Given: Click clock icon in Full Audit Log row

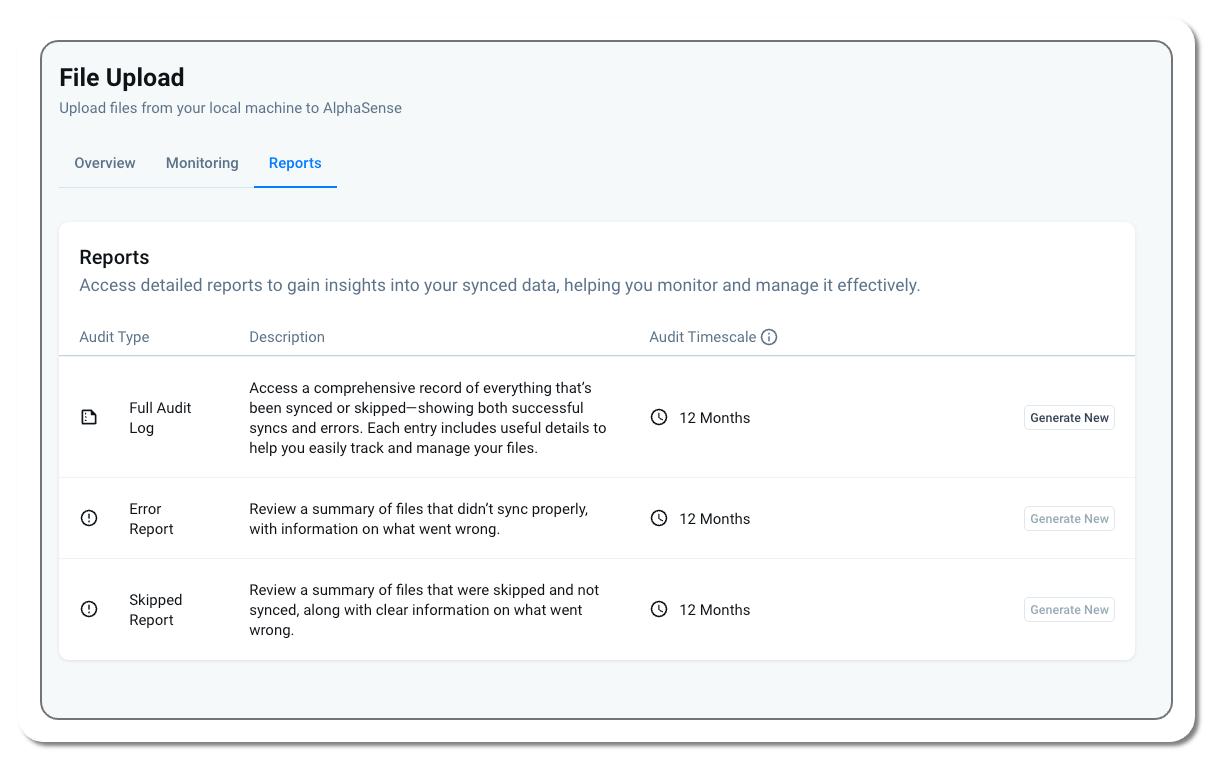Looking at the screenshot, I should click(x=658, y=417).
